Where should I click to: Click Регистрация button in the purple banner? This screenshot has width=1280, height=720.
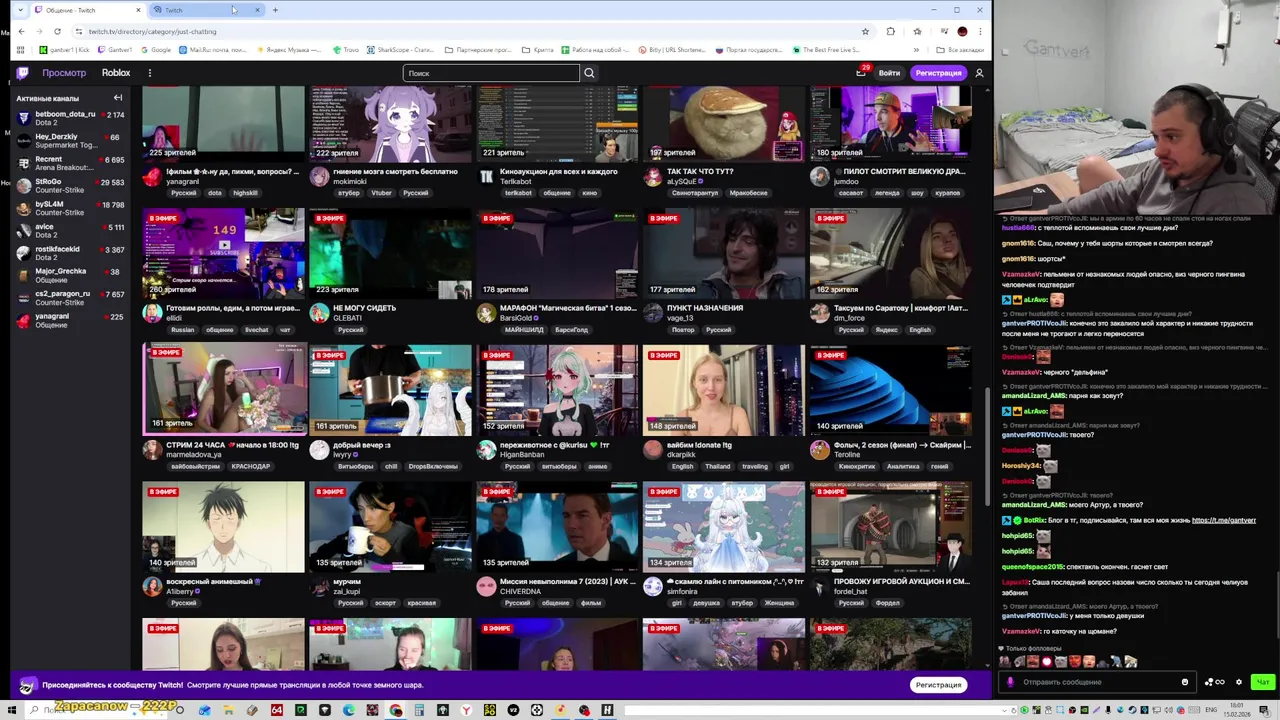tap(938, 685)
